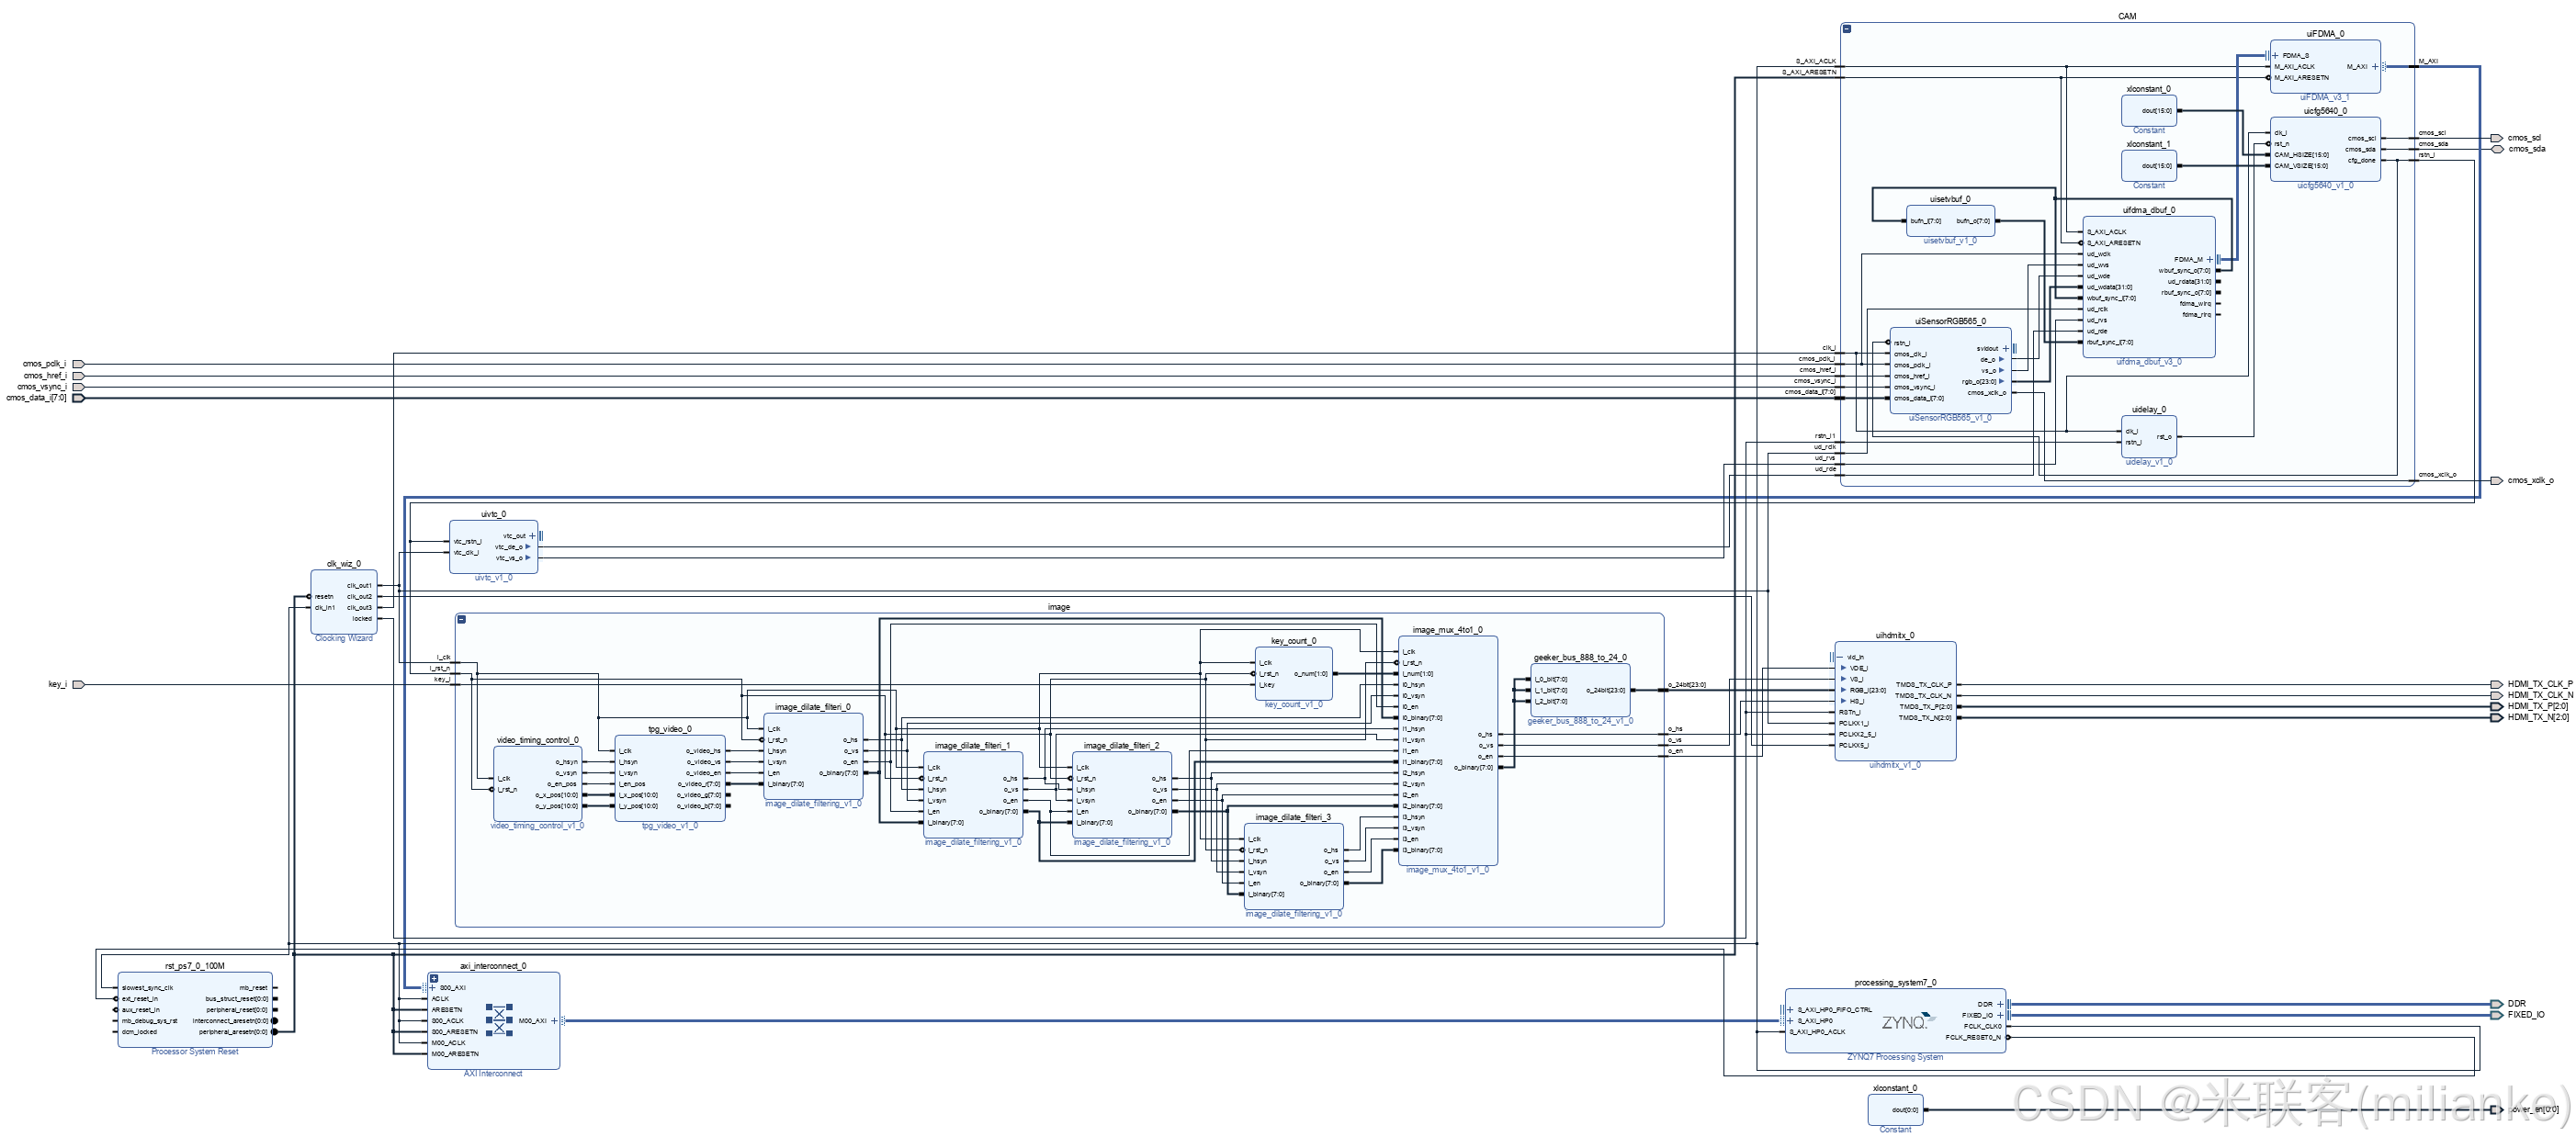This screenshot has width=2576, height=1148.
Task: Expand vtc_out interface on uivtc_0
Action: [x=532, y=536]
